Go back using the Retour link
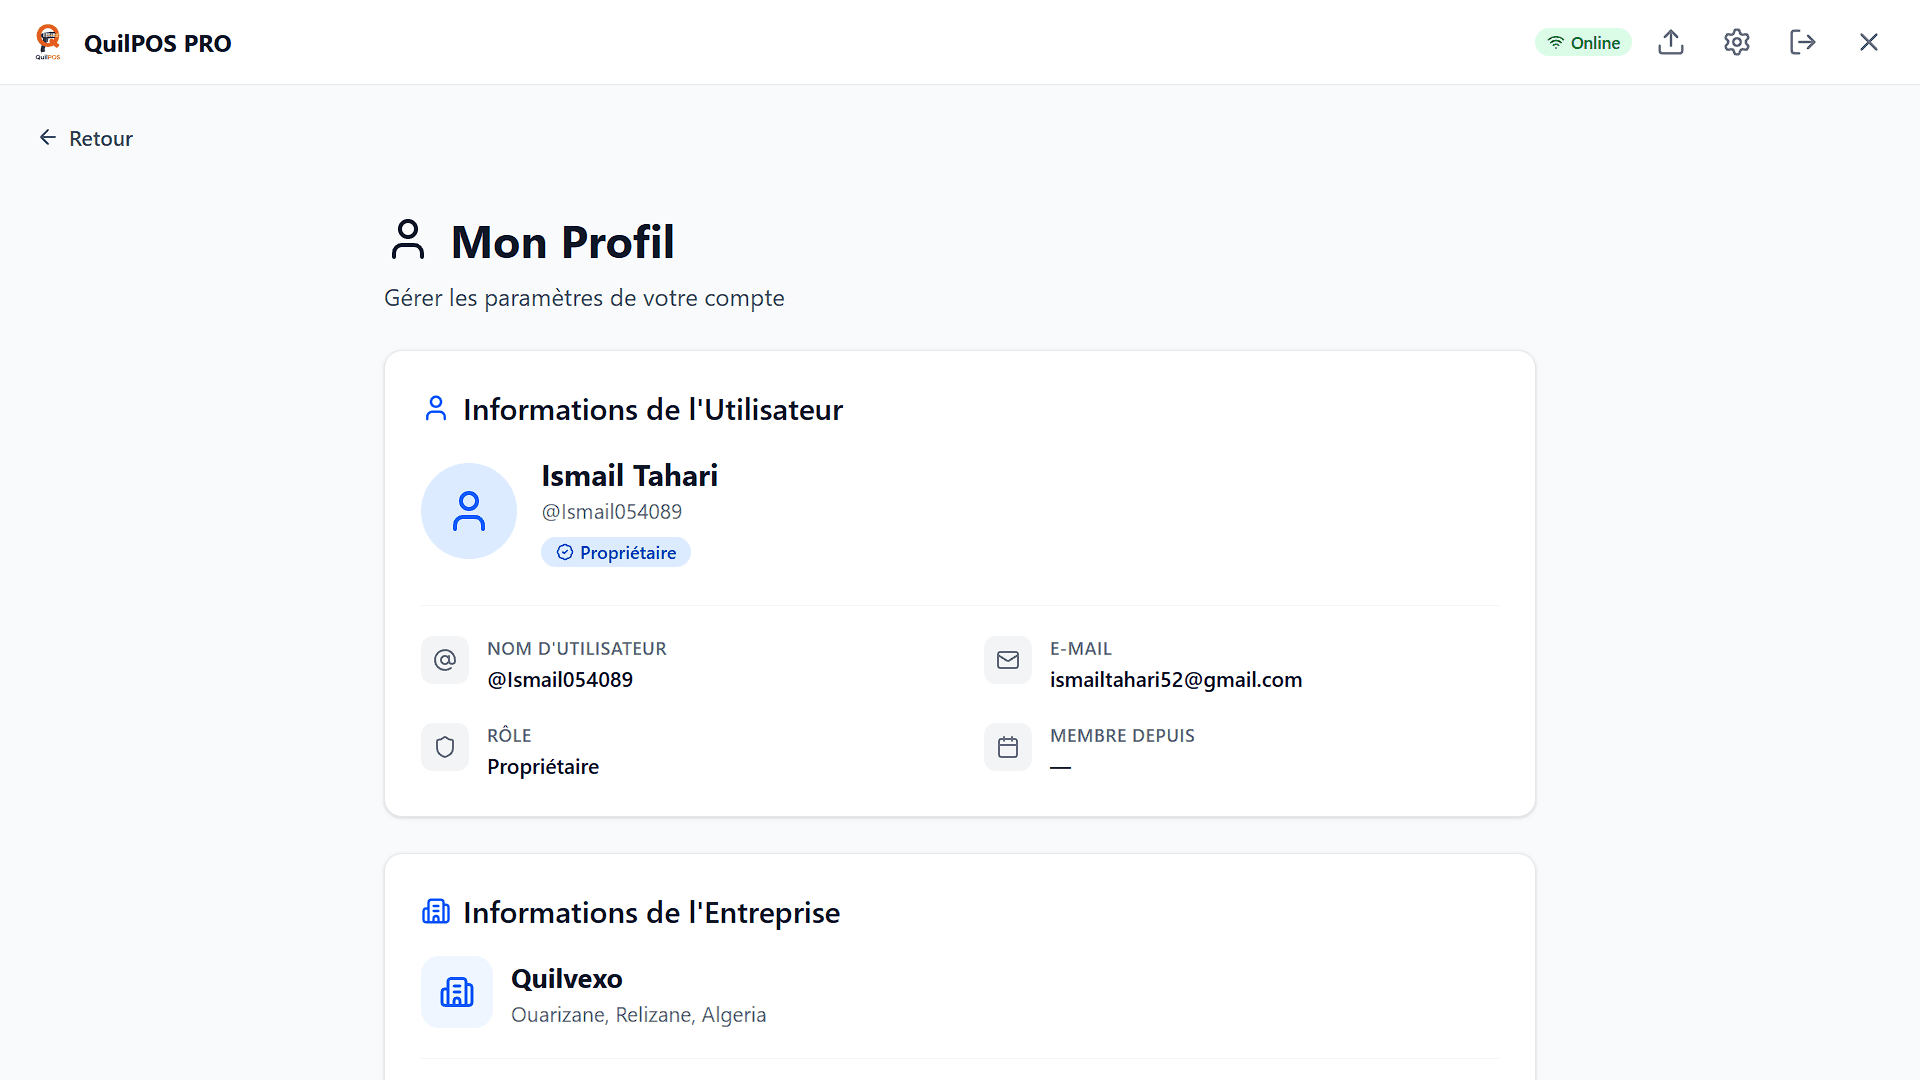This screenshot has height=1080, width=1920. [x=86, y=138]
